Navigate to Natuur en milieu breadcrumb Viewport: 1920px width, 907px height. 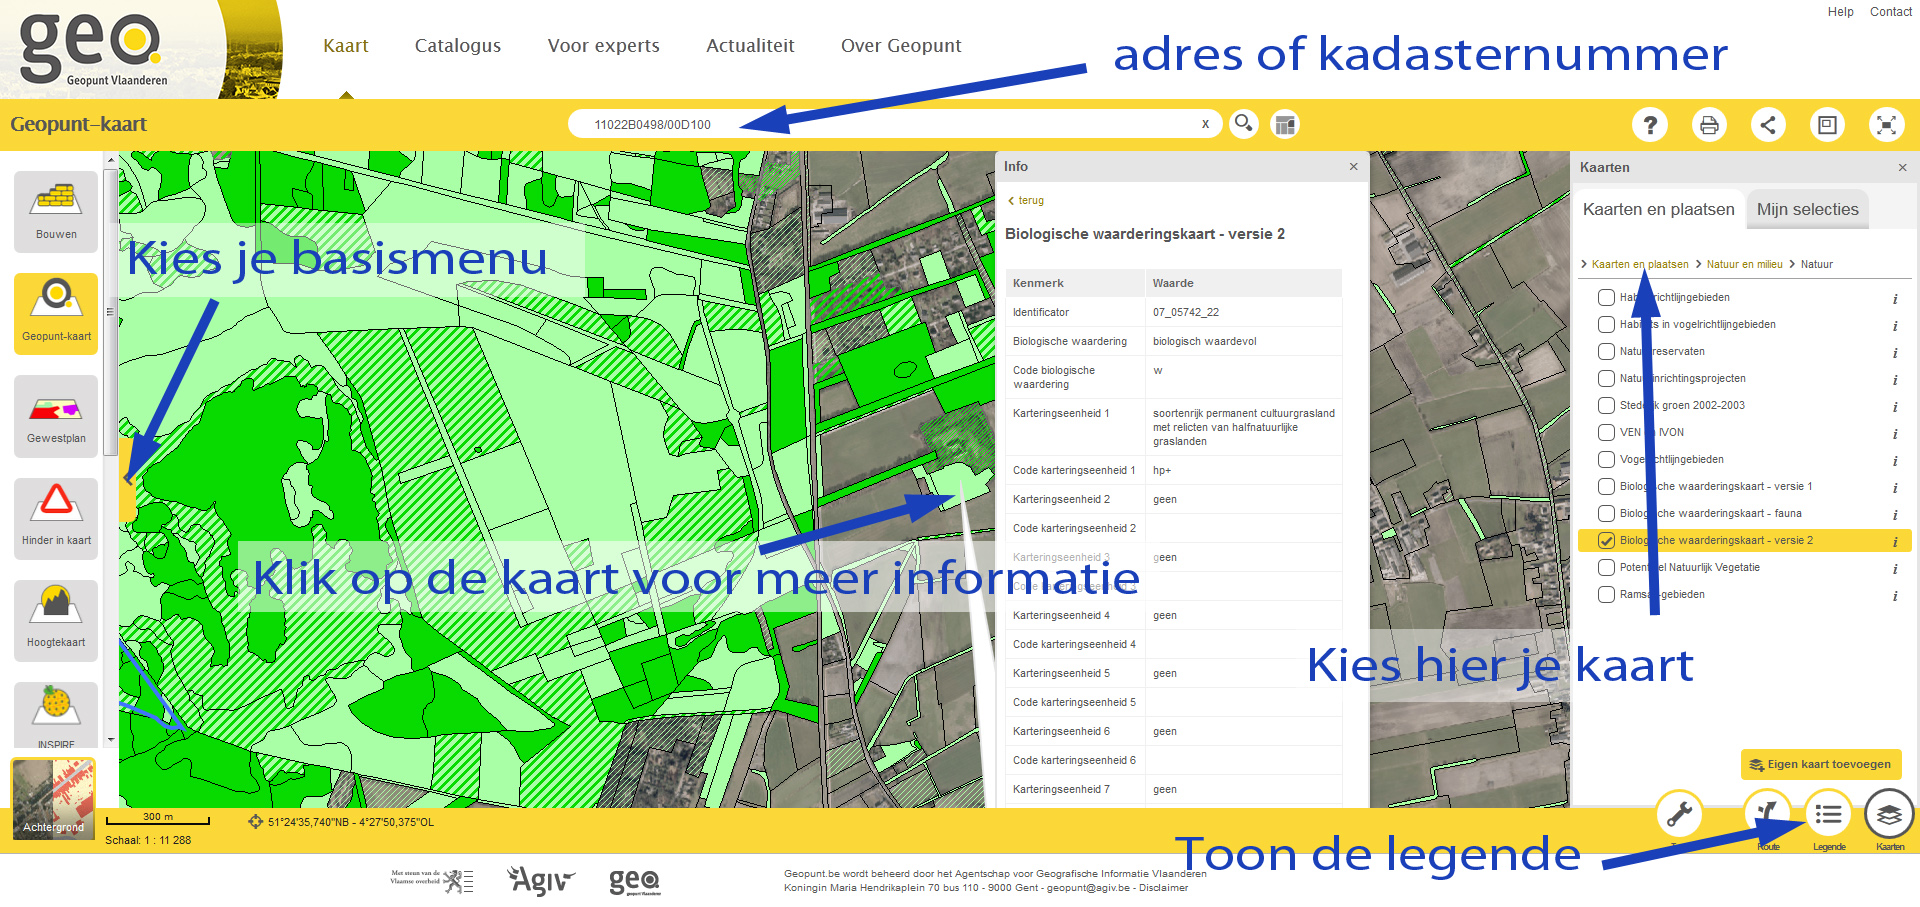point(1744,264)
